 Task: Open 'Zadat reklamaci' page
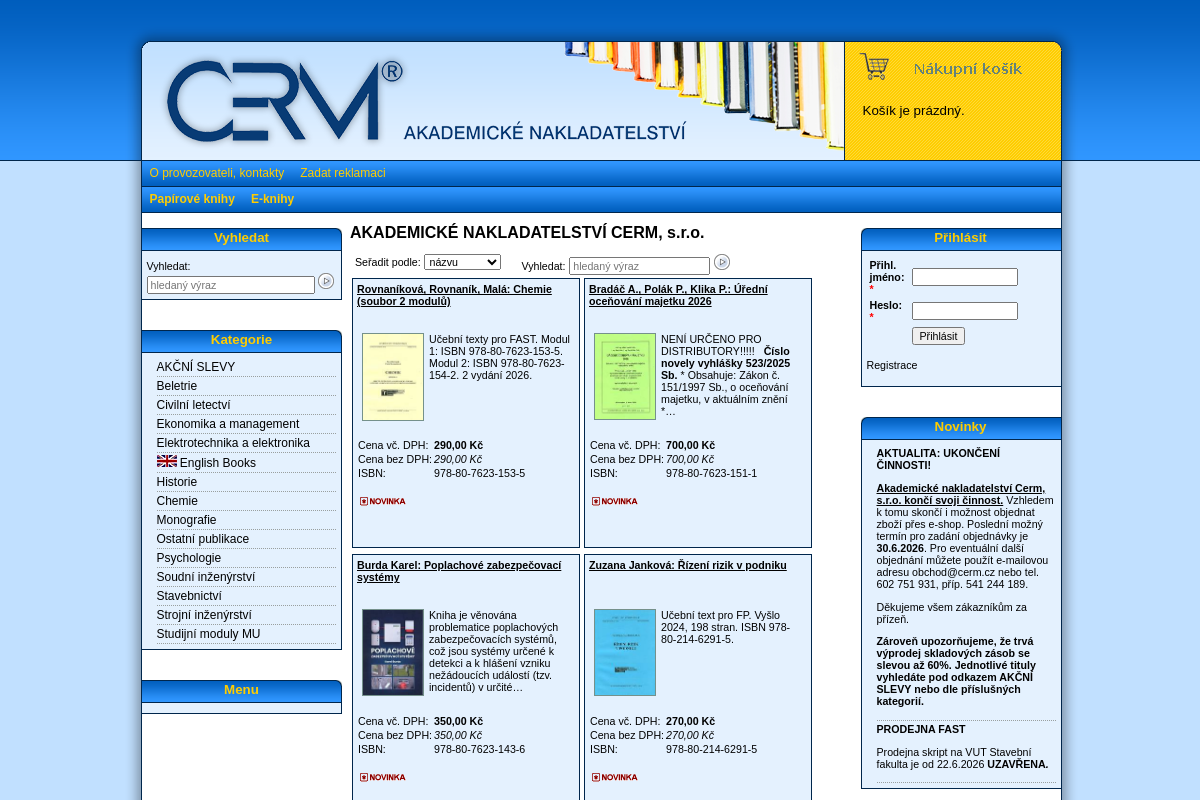point(343,173)
